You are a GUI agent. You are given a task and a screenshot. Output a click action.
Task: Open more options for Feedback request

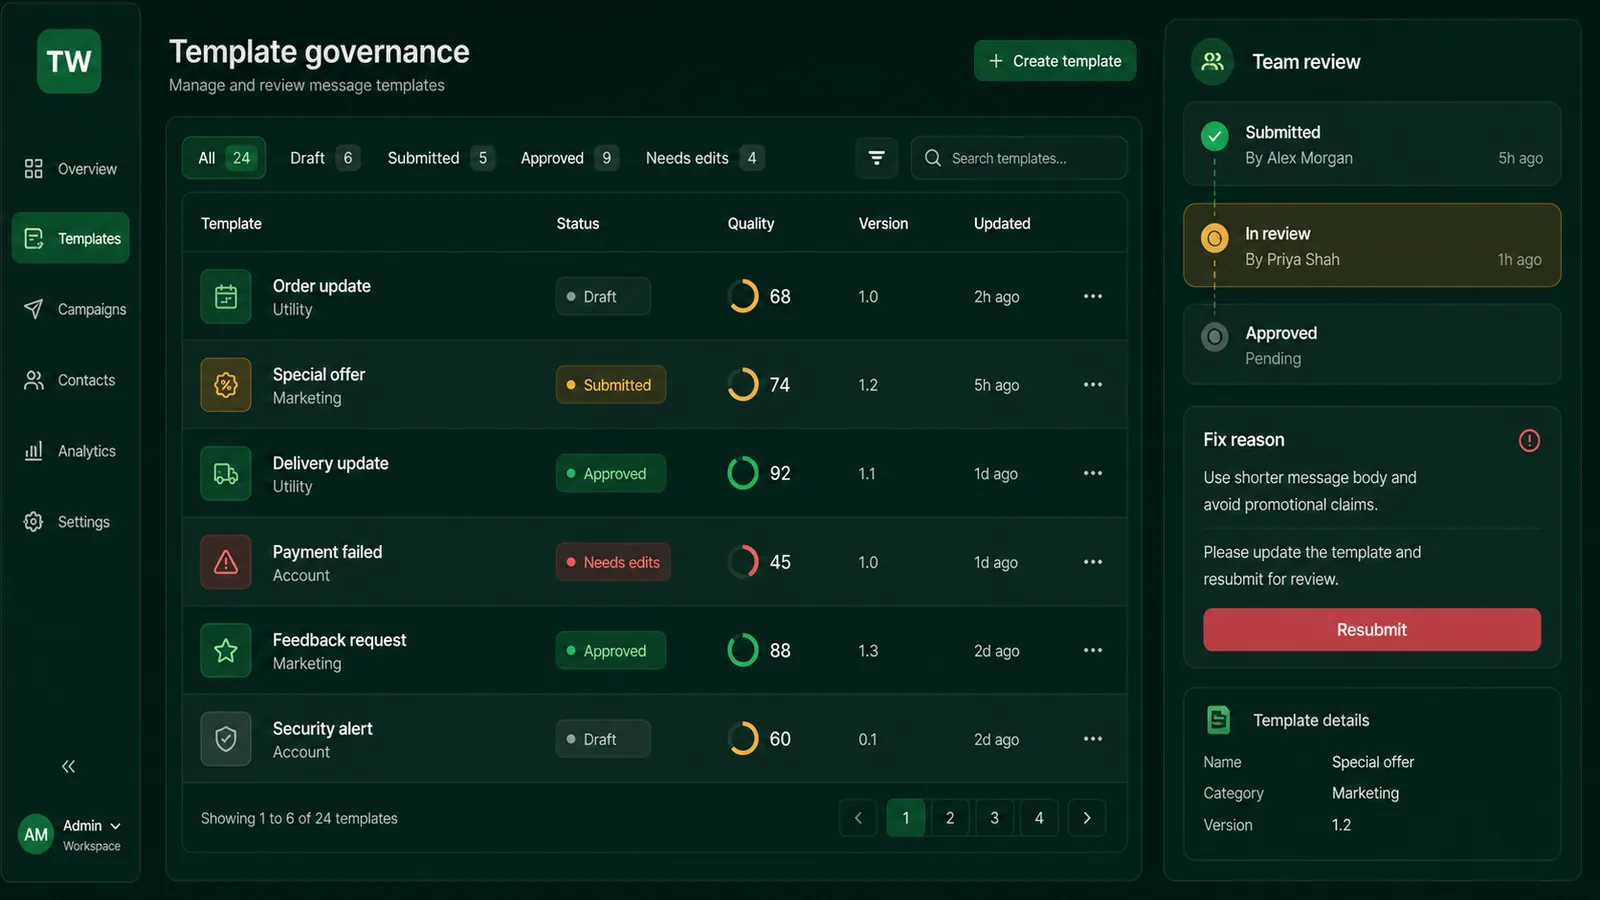click(x=1093, y=650)
